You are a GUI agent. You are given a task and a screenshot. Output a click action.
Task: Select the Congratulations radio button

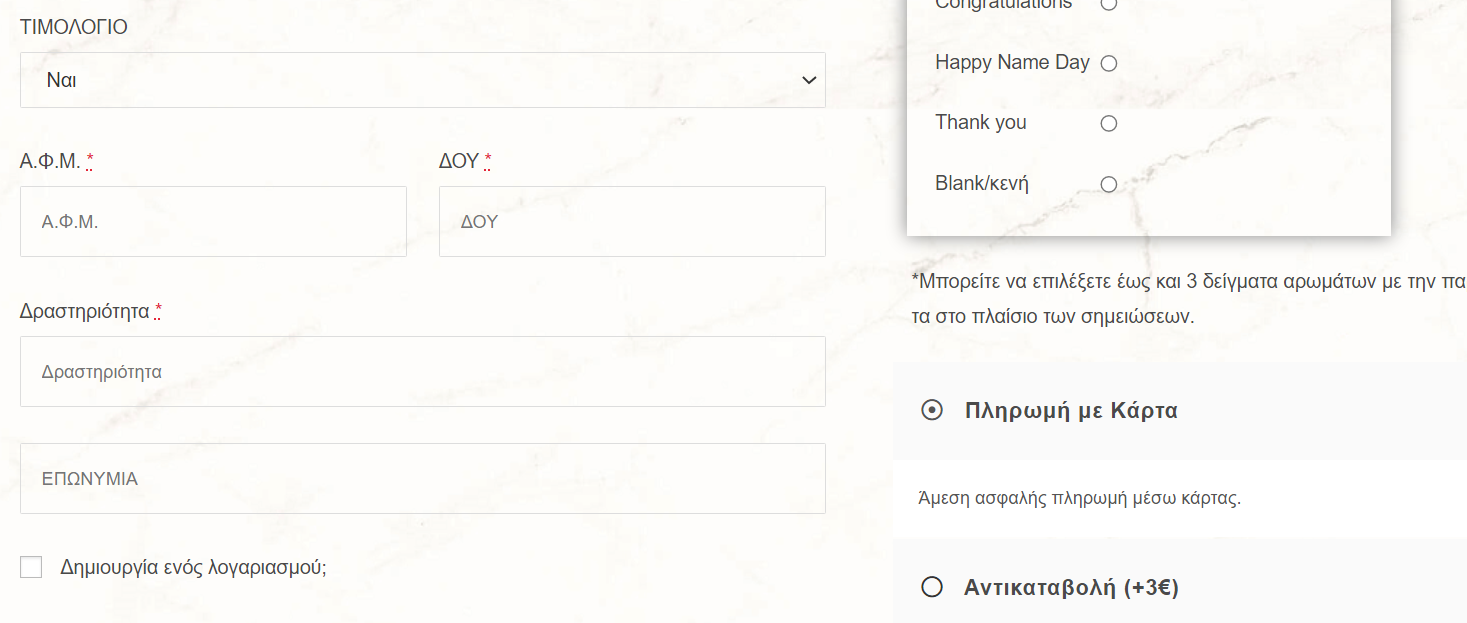coord(1108,4)
